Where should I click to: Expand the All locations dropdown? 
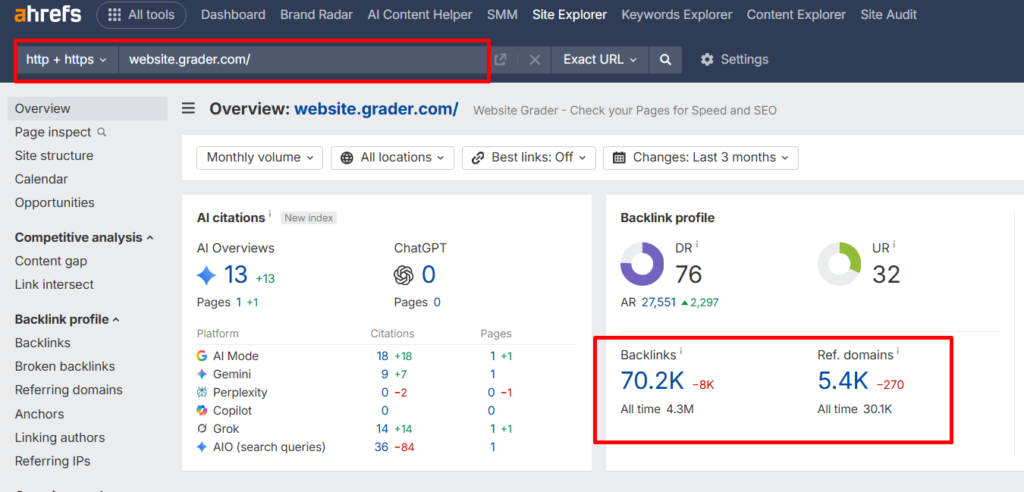(x=392, y=157)
